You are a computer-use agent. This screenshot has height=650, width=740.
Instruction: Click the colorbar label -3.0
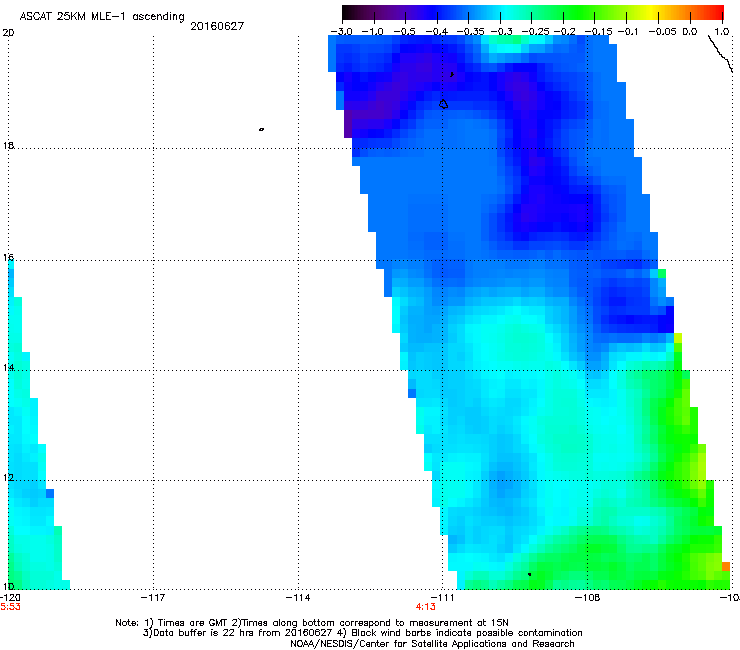point(341,32)
